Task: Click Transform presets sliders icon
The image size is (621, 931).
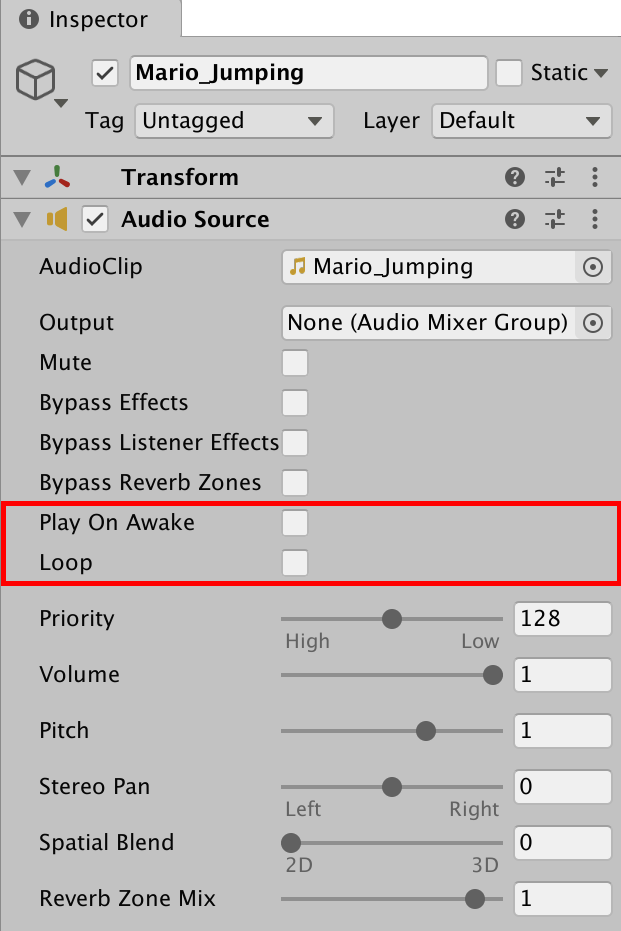Action: pyautogui.click(x=555, y=178)
